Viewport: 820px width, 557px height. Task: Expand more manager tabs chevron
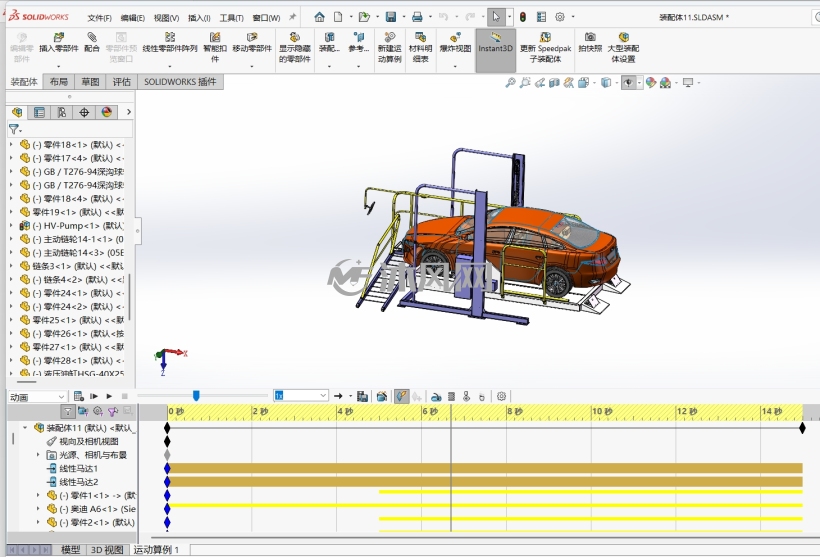pos(129,112)
